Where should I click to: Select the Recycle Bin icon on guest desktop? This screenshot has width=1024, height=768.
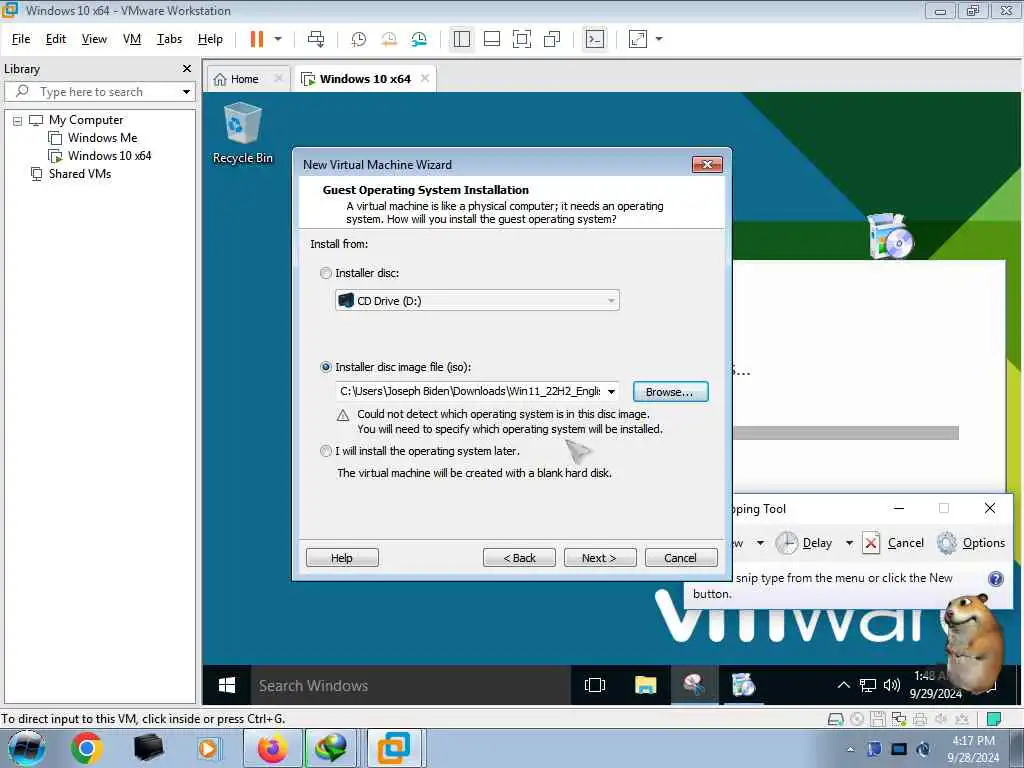coord(243,133)
